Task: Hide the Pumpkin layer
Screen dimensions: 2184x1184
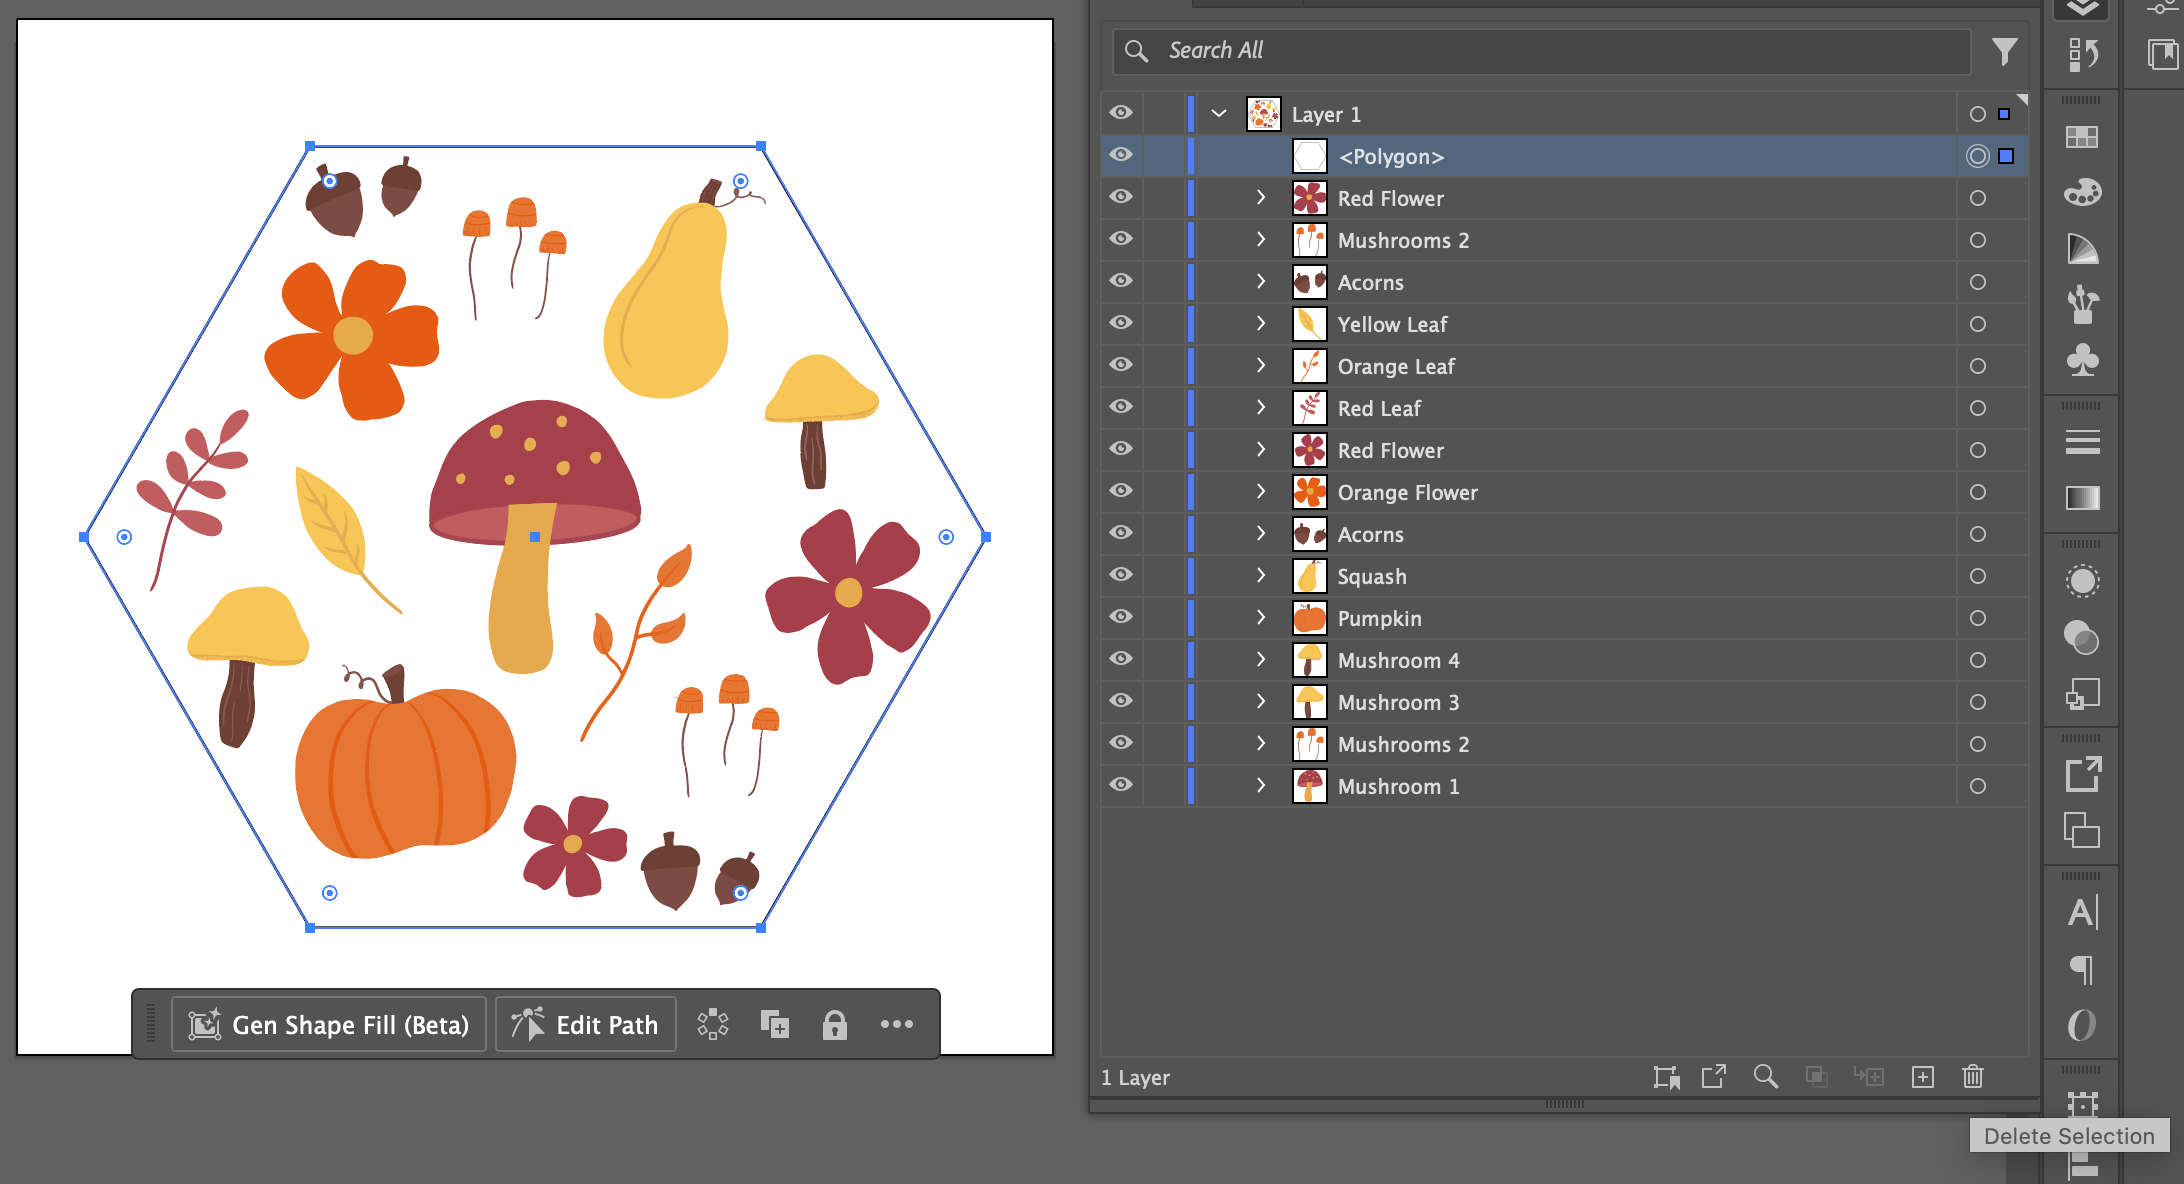Action: [1121, 617]
